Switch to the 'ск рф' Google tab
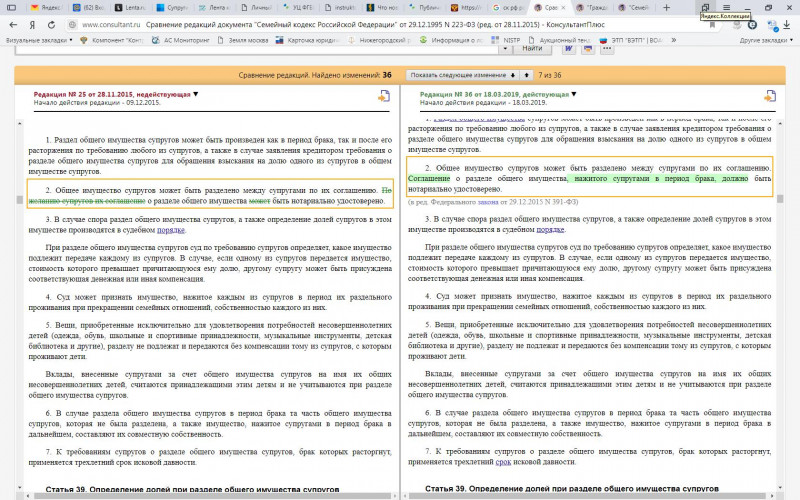The width and height of the screenshot is (800, 500). click(508, 8)
